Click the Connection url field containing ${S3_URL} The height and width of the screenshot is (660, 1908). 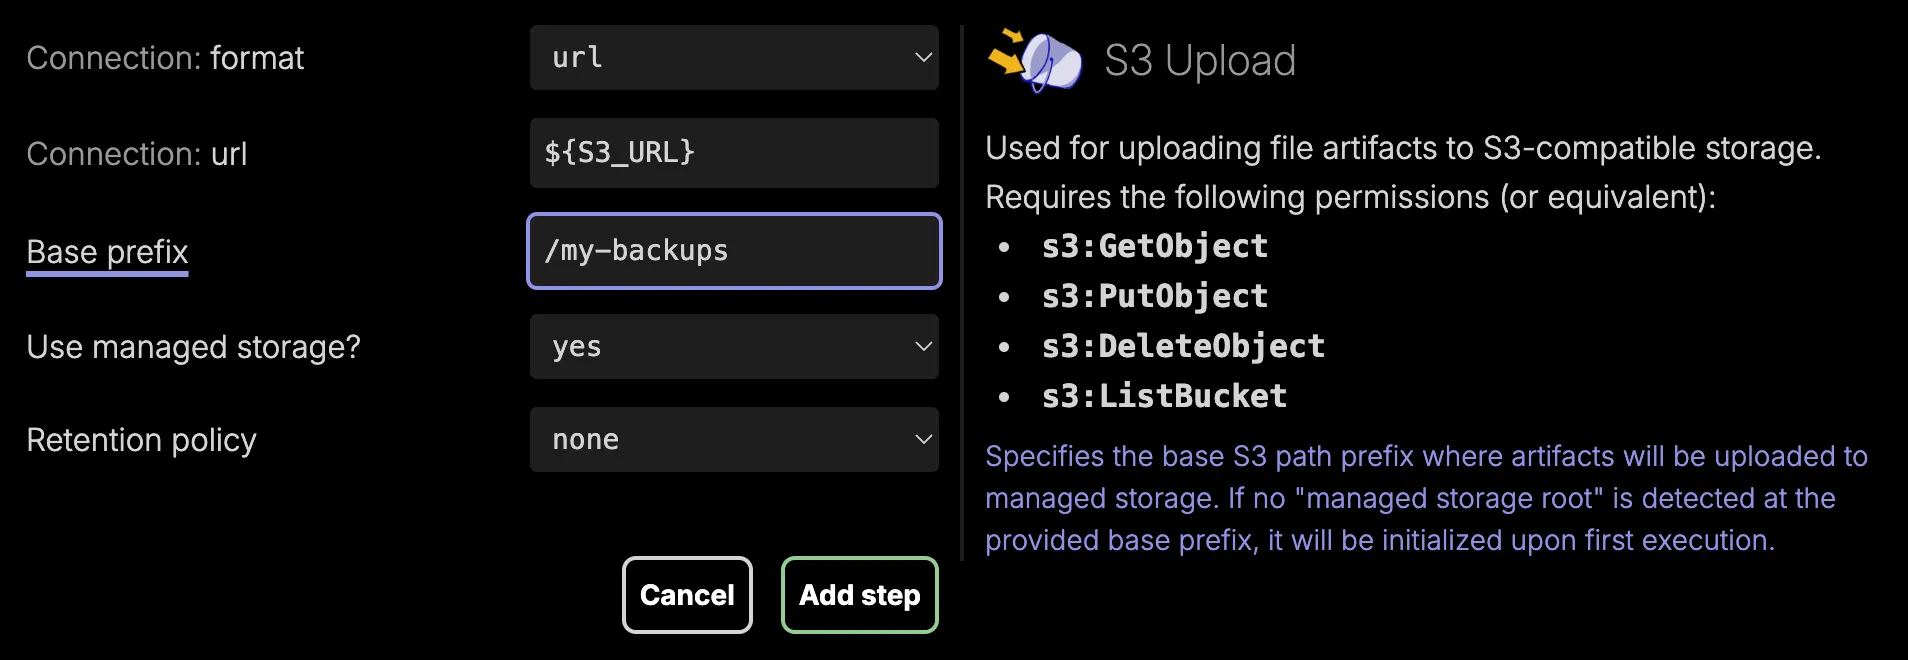[735, 153]
